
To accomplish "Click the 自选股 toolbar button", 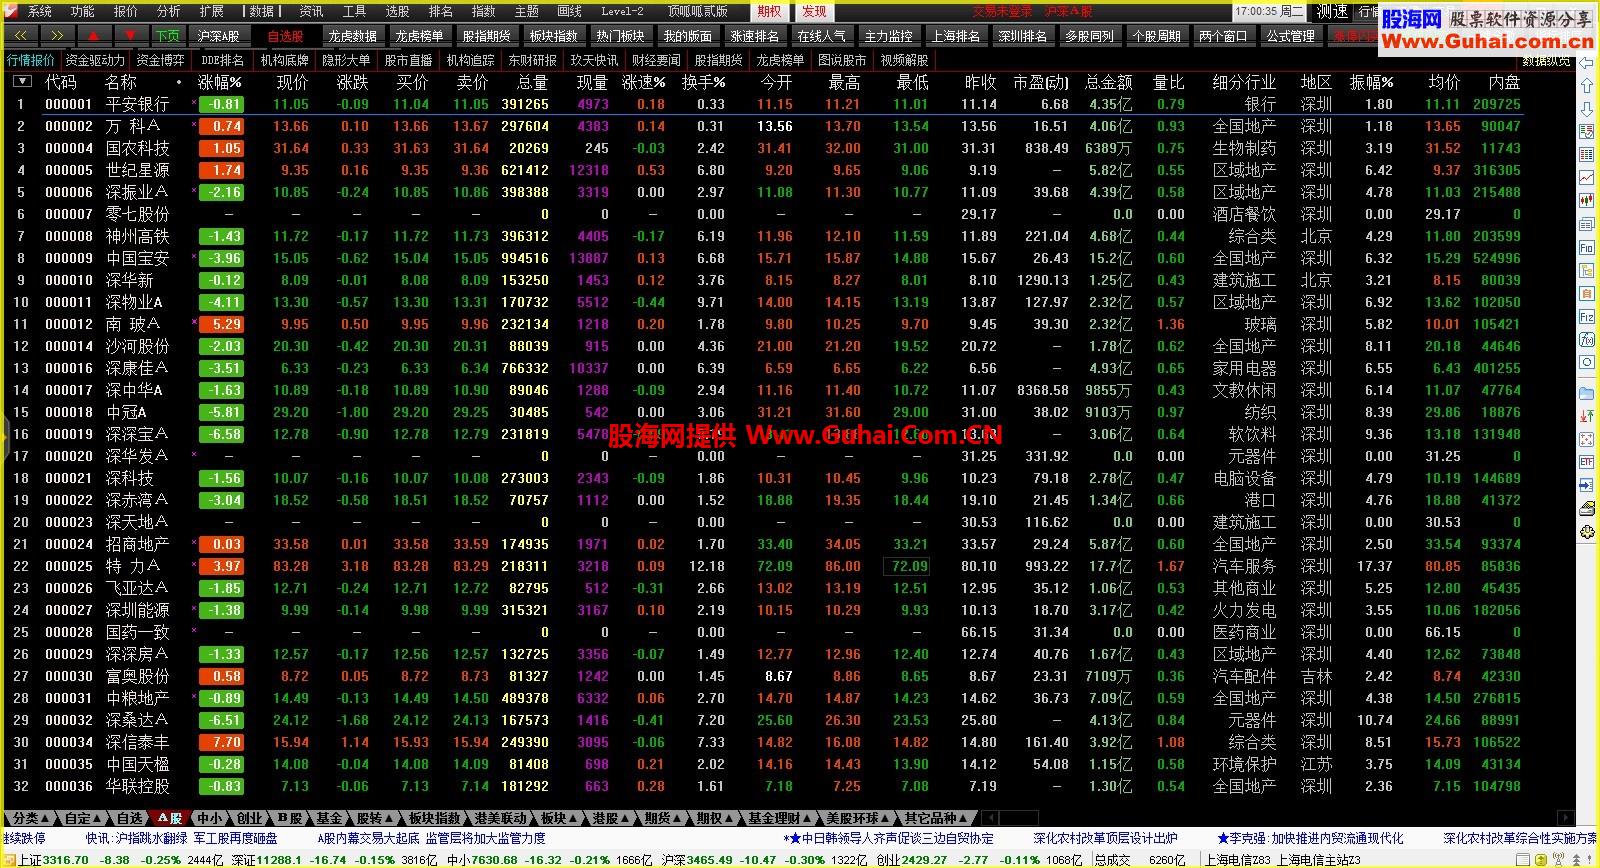I will click(285, 36).
